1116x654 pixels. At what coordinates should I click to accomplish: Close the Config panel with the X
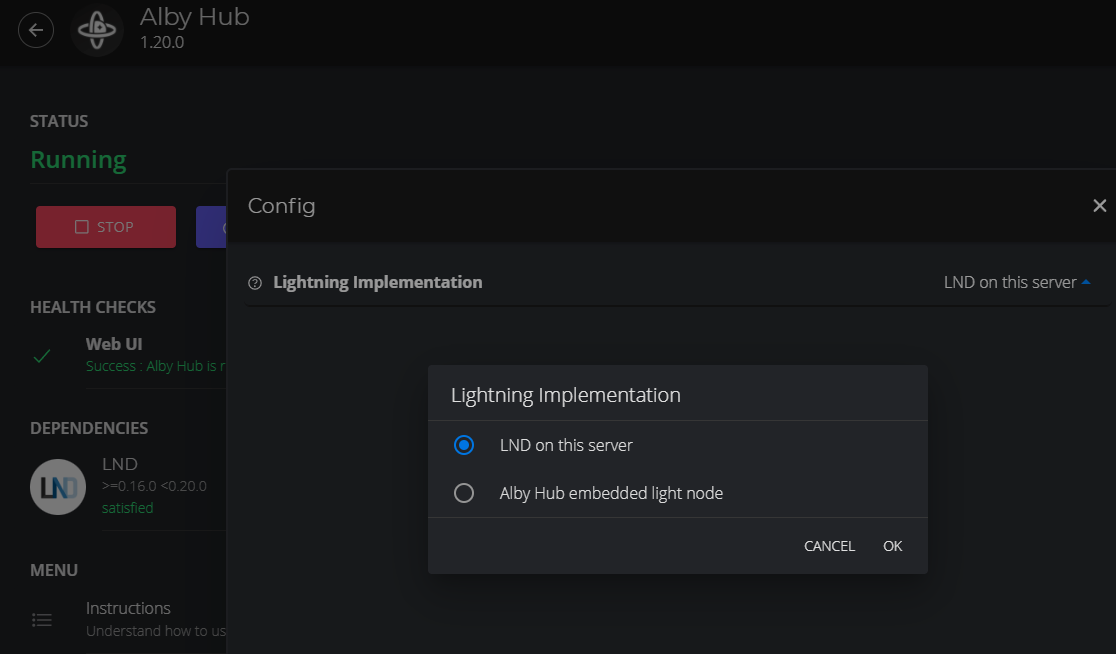pos(1099,206)
